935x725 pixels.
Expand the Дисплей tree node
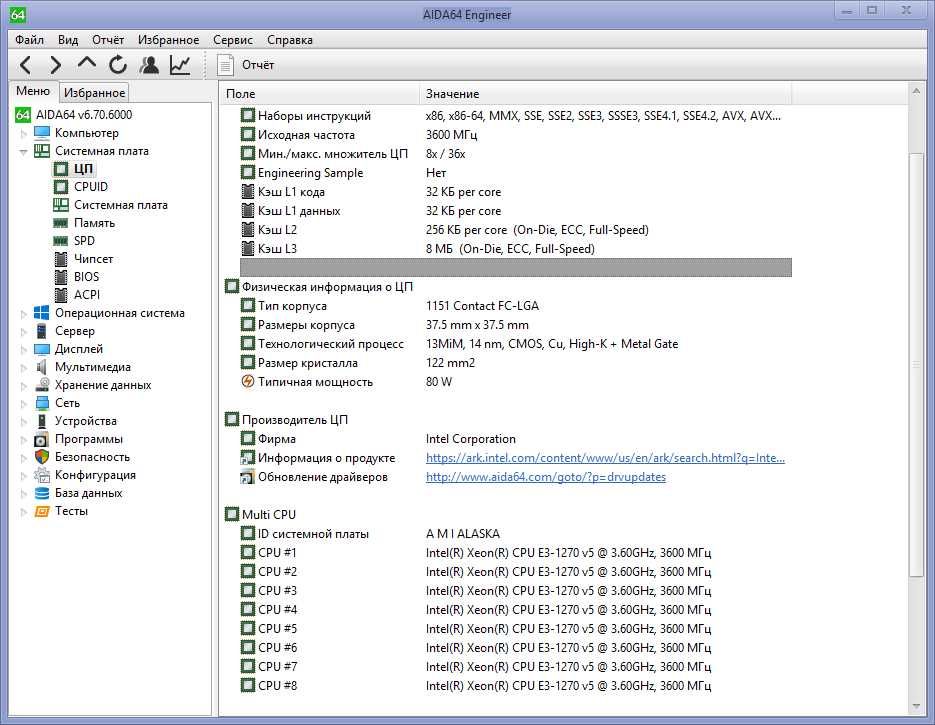[x=24, y=349]
